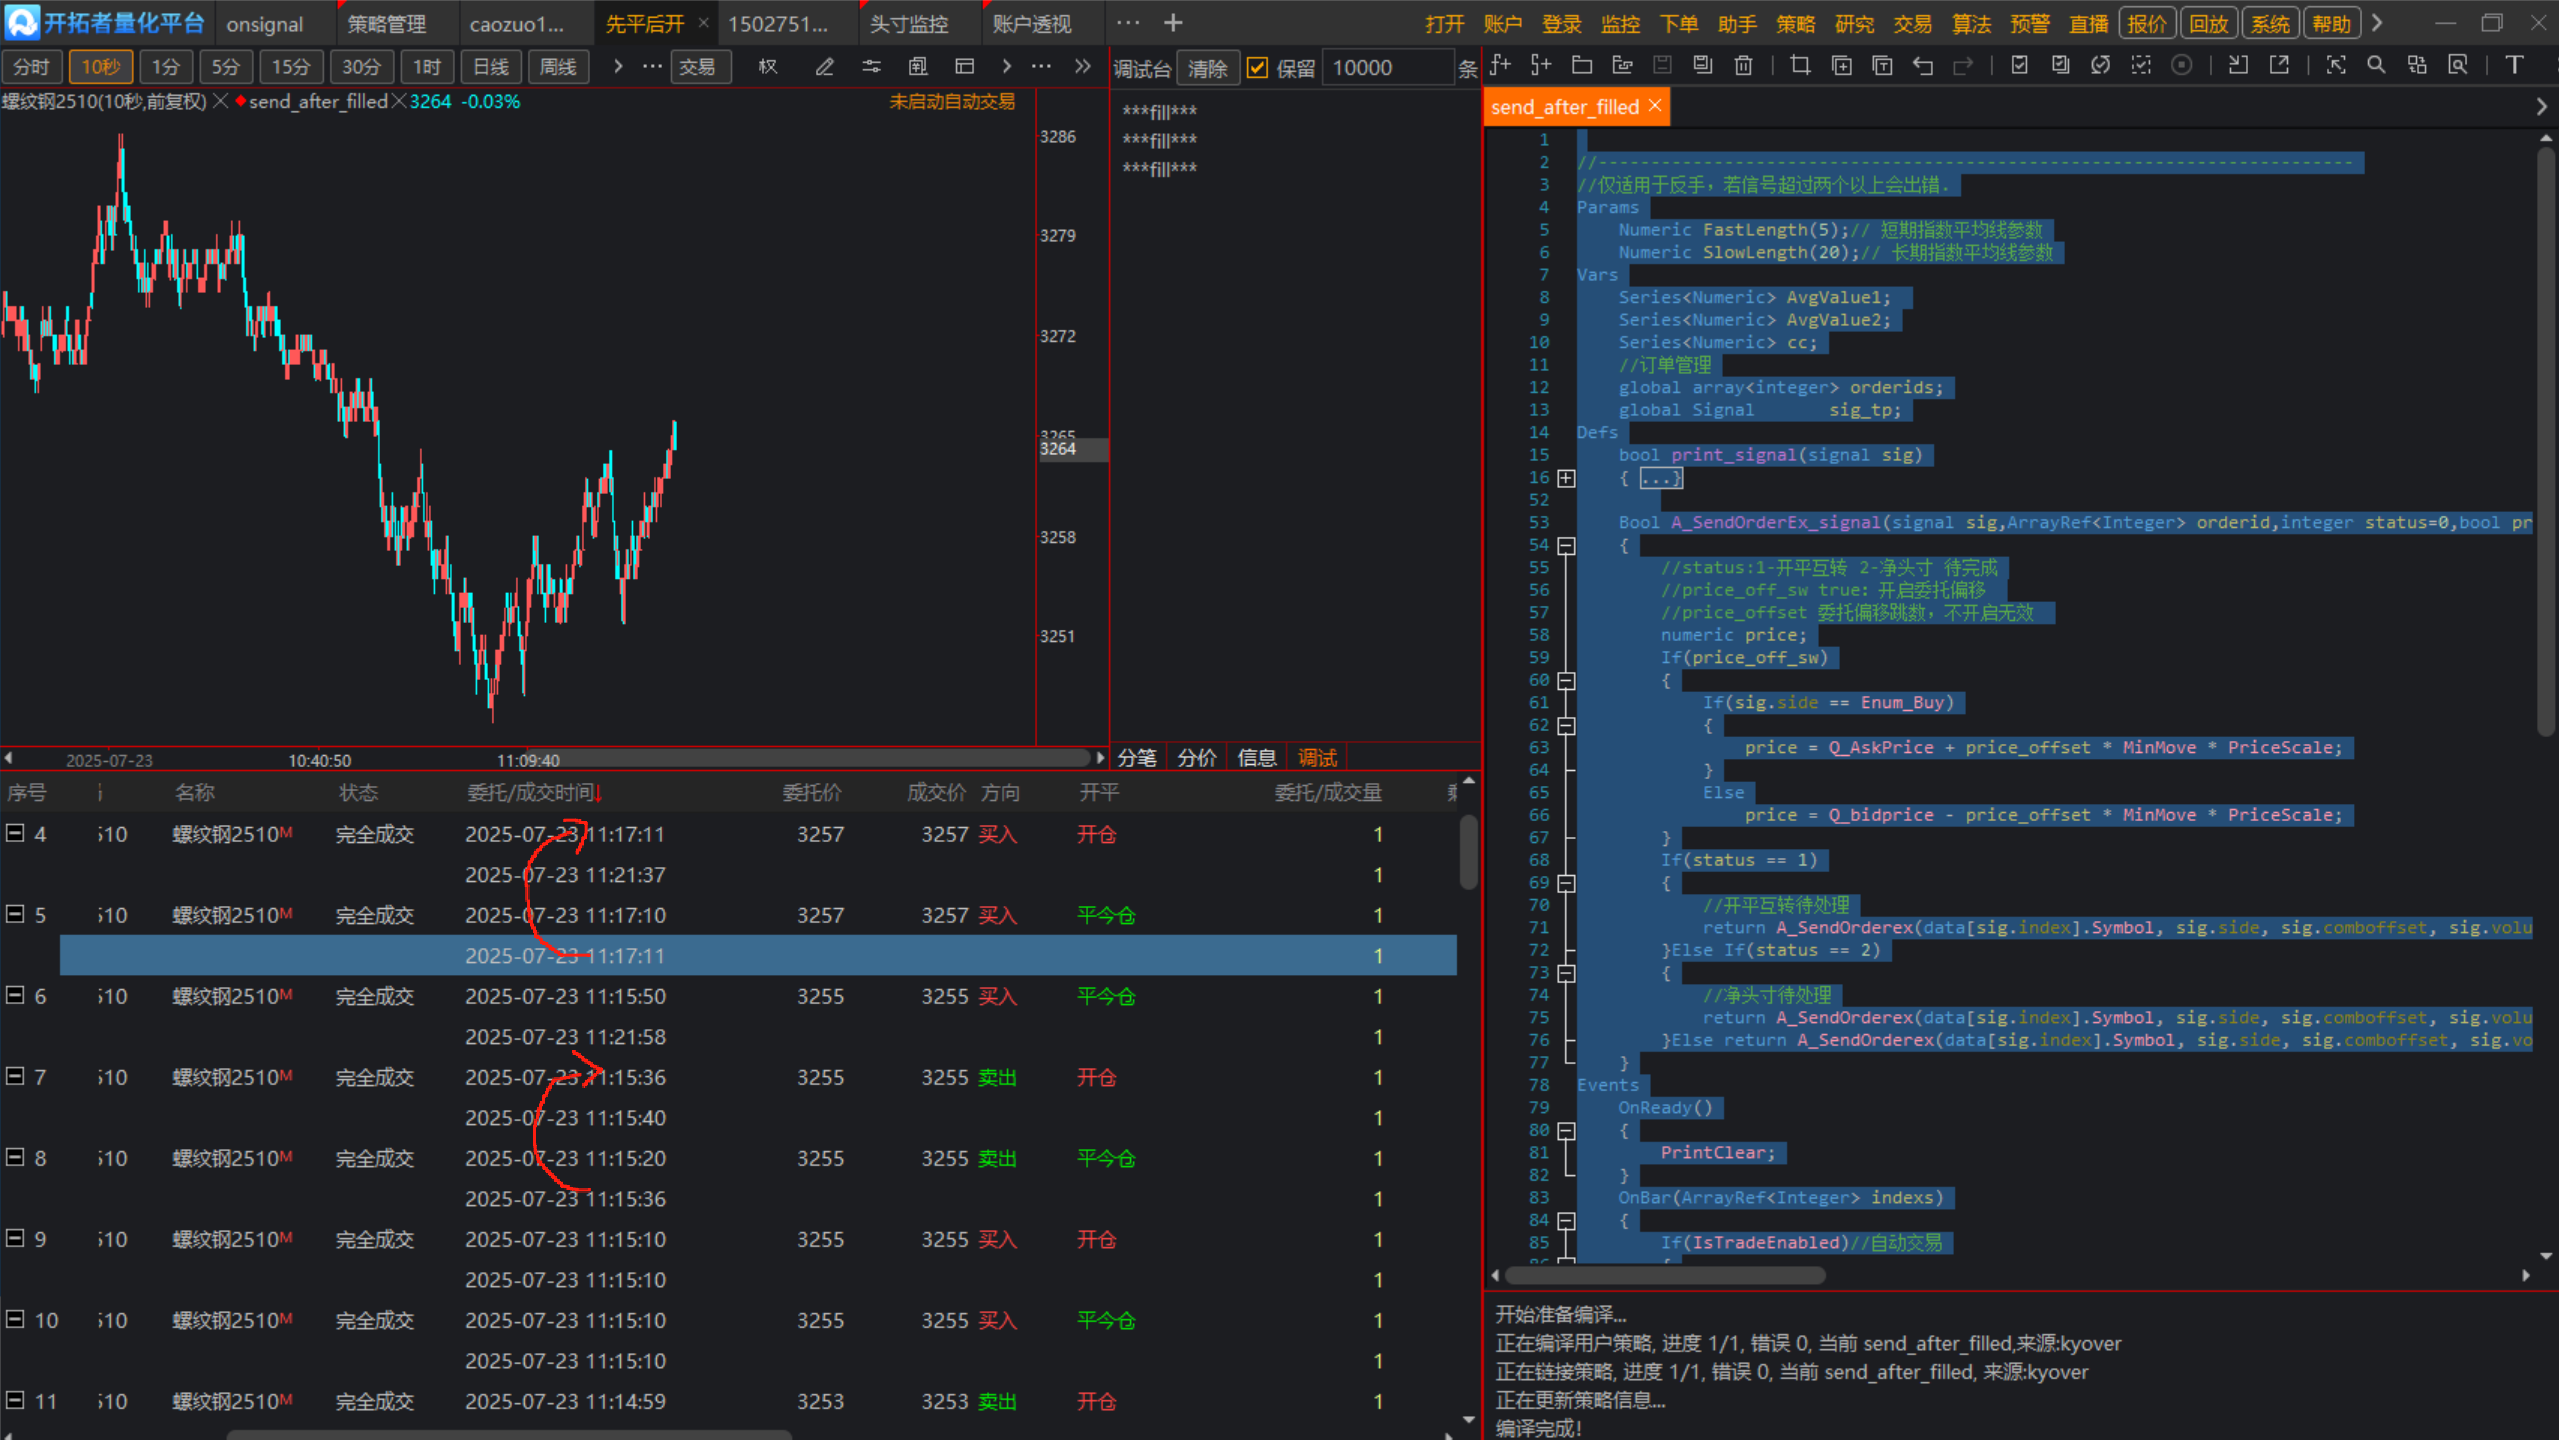Click the dashed-box check icon
This screenshot has width=2559, height=1440.
click(x=2141, y=66)
